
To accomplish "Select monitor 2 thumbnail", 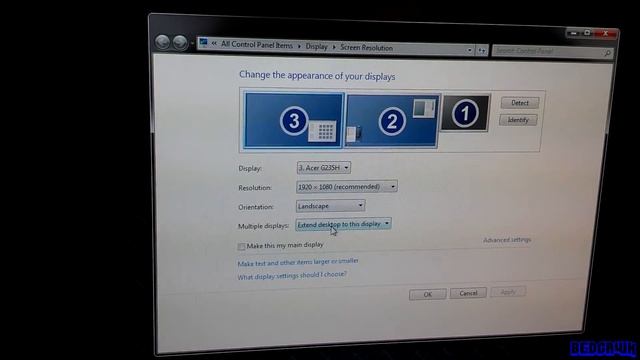I will point(392,120).
